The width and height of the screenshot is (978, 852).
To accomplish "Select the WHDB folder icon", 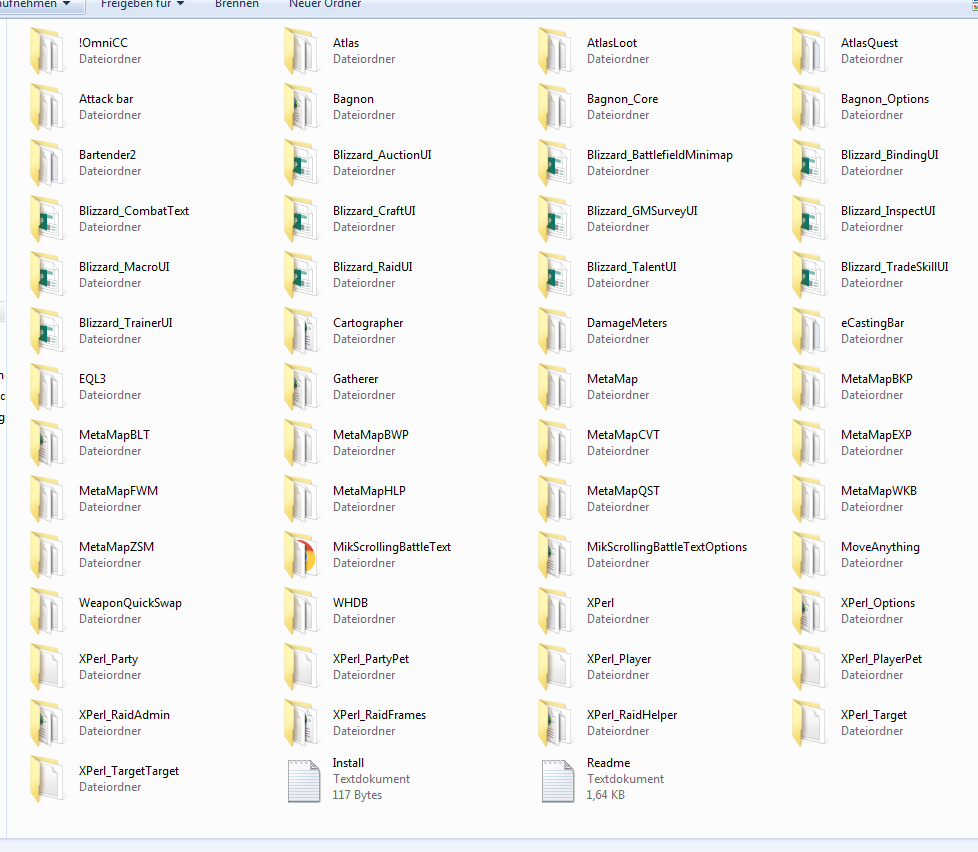I will click(x=301, y=611).
